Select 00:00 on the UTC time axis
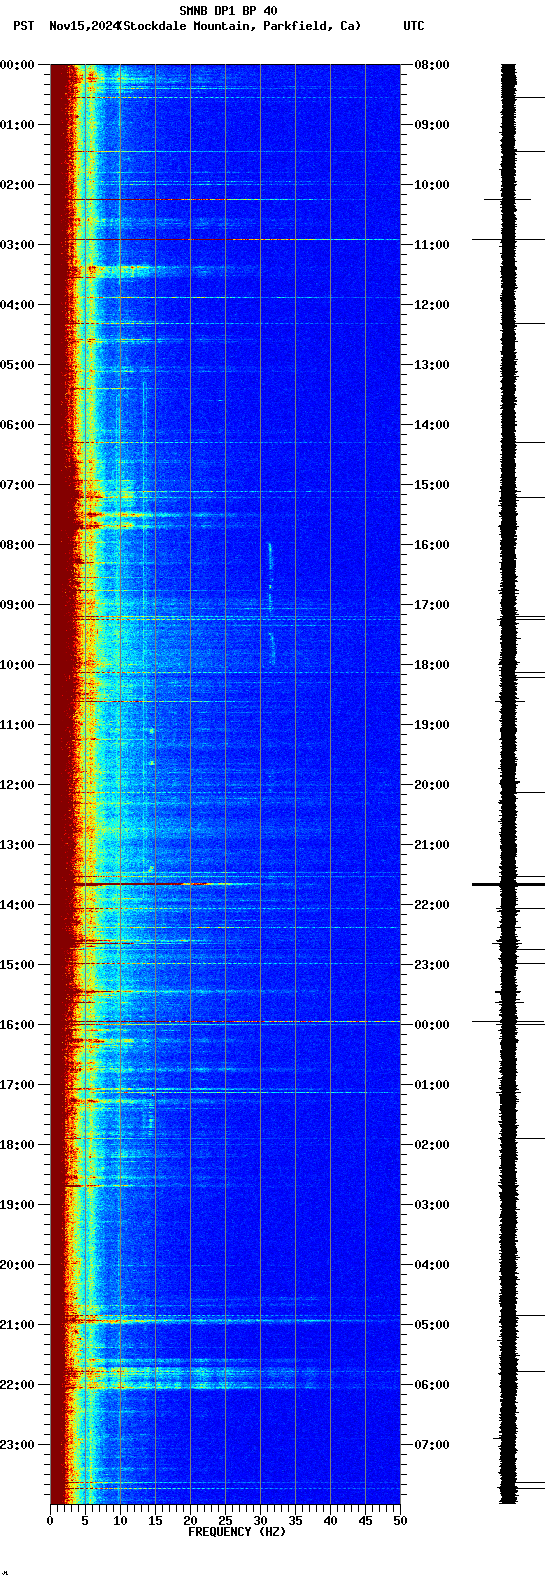 (x=431, y=1025)
